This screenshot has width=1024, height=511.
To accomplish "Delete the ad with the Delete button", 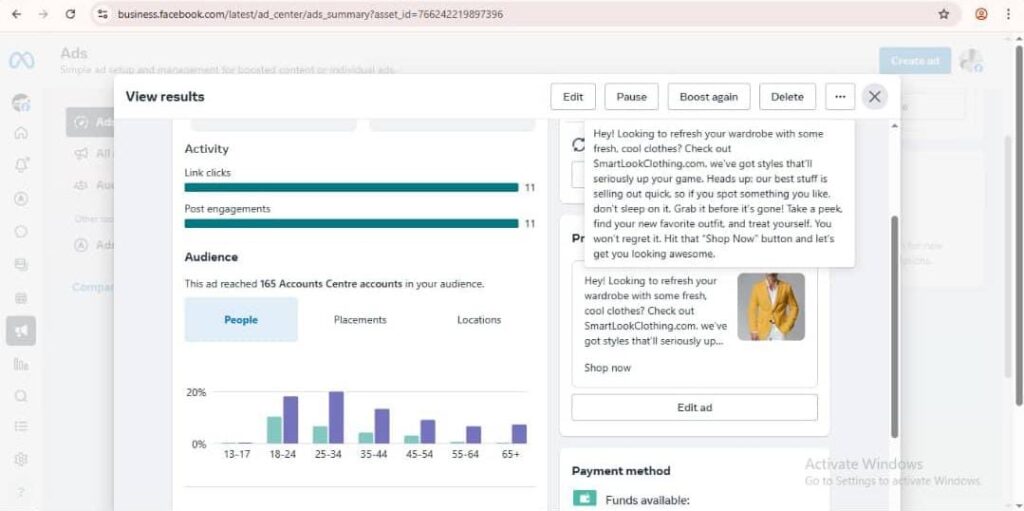I will click(x=787, y=97).
